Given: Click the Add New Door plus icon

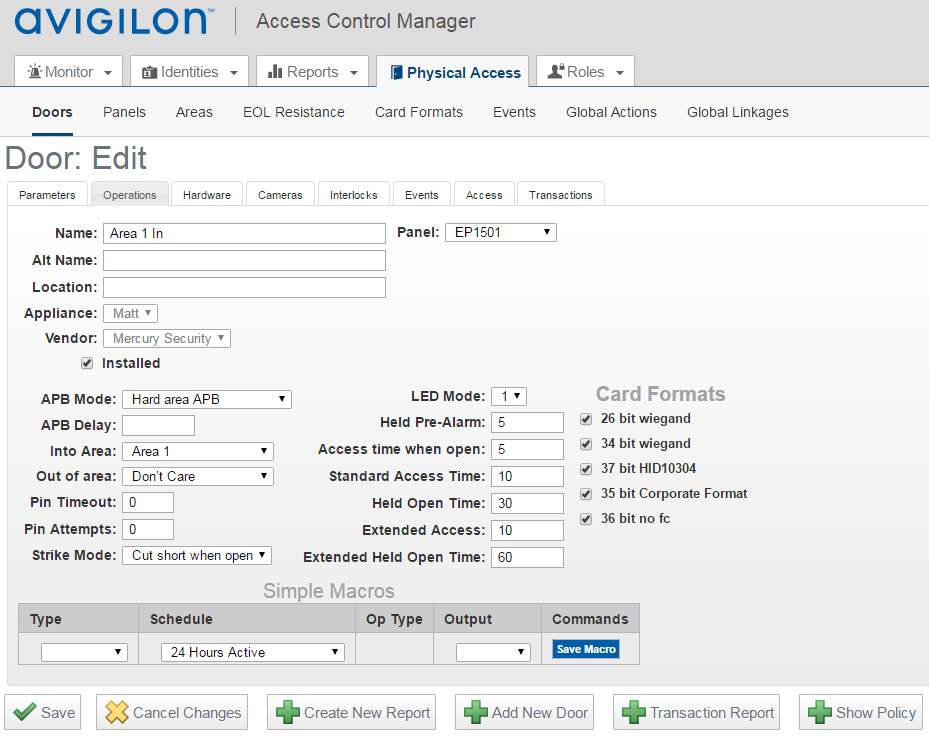Looking at the screenshot, I should pos(474,713).
